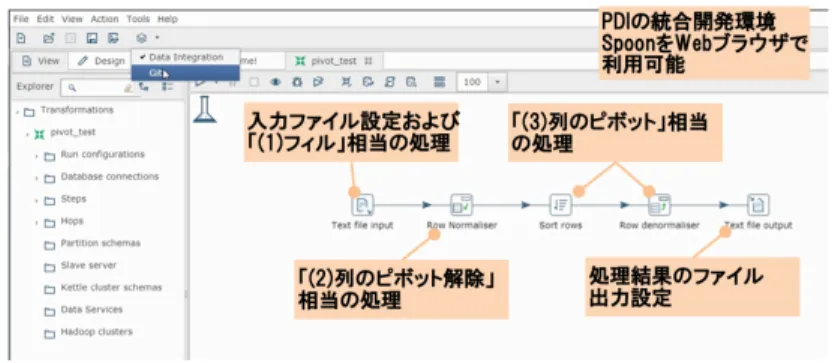Click the hop arrow between Sort rows and Row denormaliser
This screenshot has height=363, width=835.
(625, 204)
